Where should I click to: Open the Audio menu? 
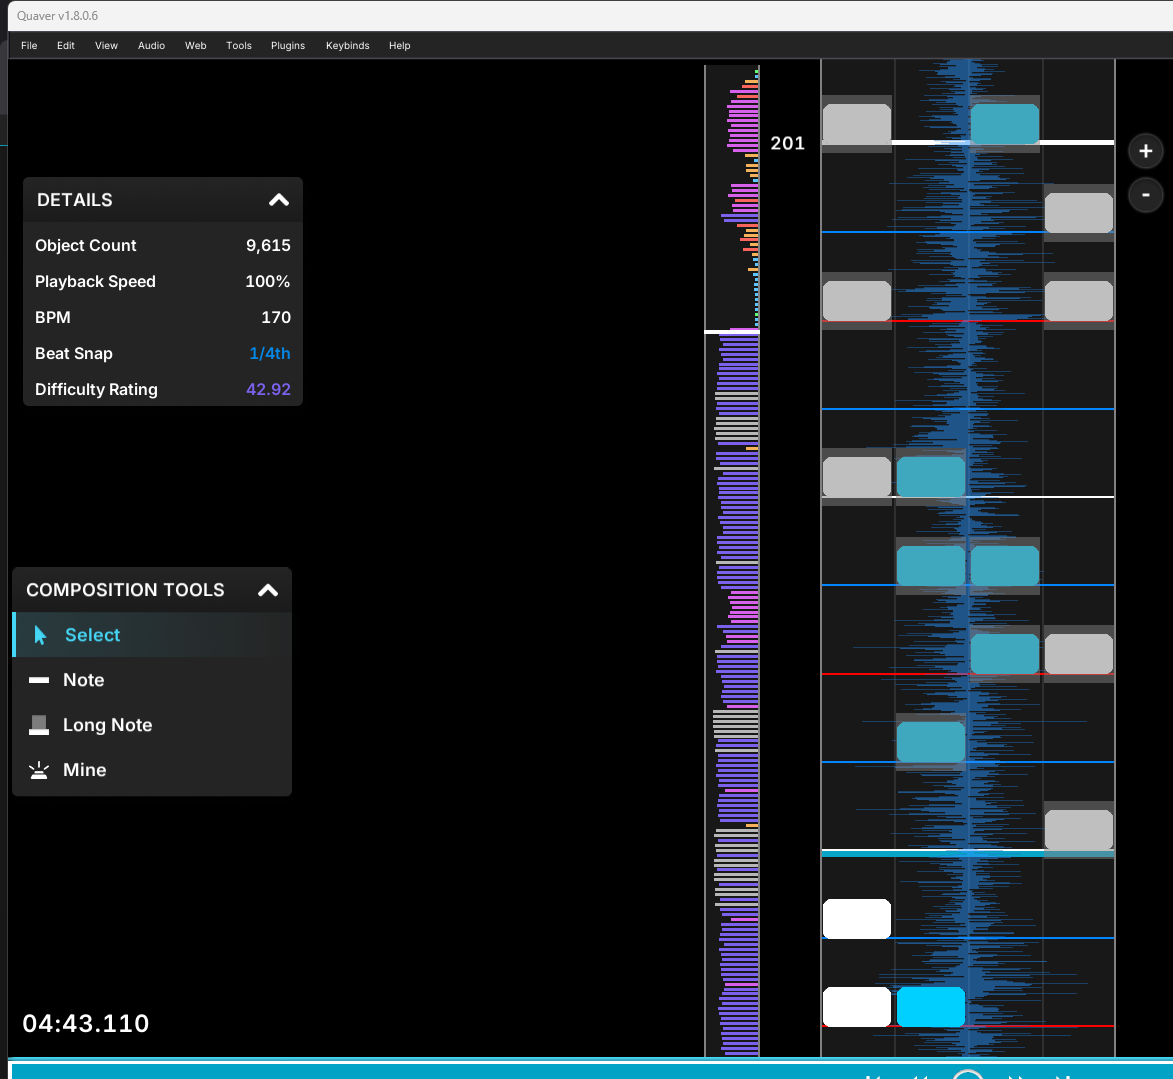[x=151, y=46]
